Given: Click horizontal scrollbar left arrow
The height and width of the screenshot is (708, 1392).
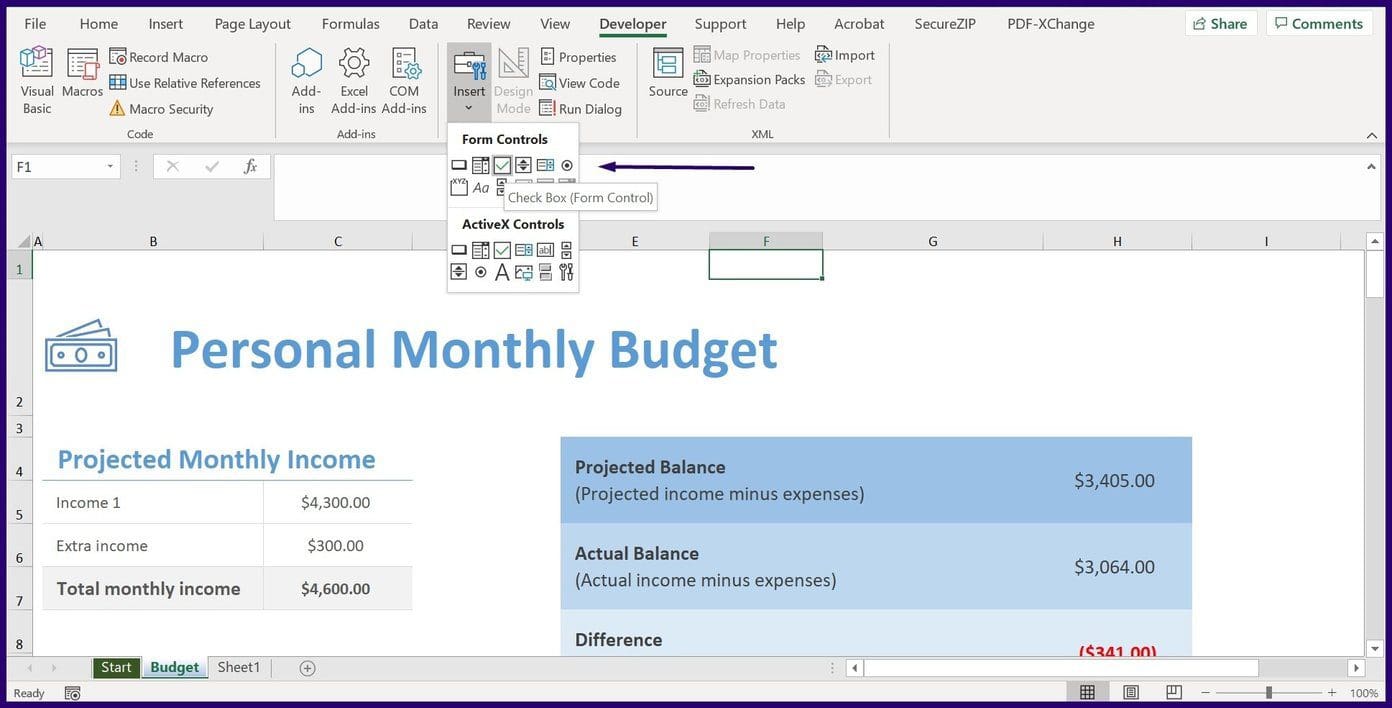Looking at the screenshot, I should pyautogui.click(x=855, y=667).
